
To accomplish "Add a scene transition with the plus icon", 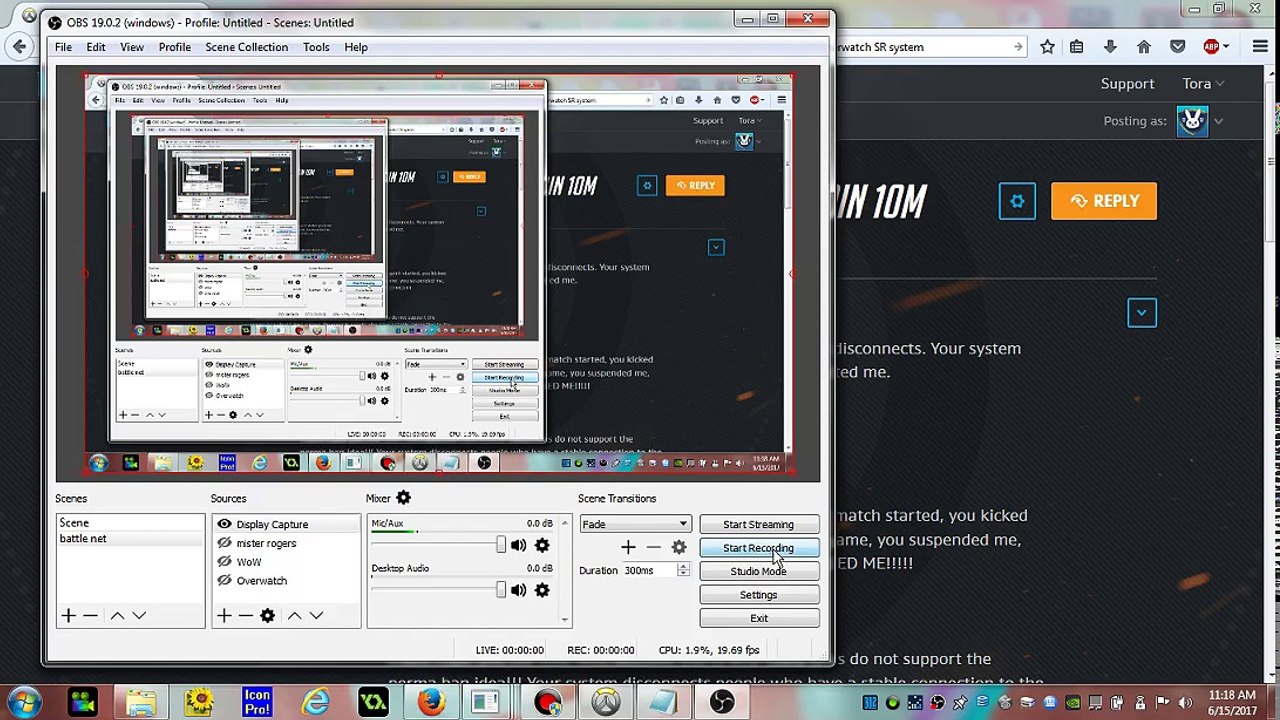I will [628, 547].
